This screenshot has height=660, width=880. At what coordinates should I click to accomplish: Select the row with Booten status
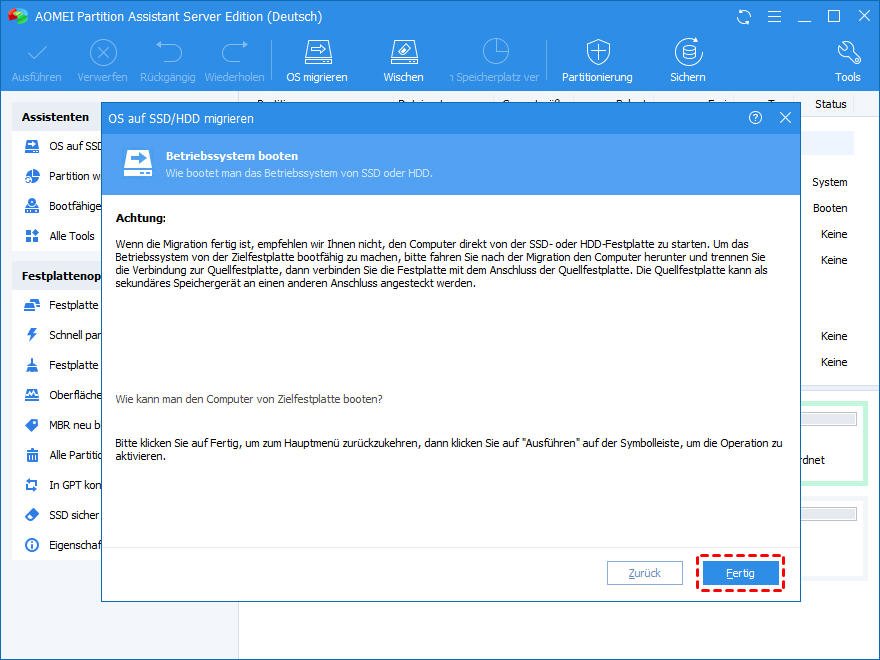[x=830, y=208]
